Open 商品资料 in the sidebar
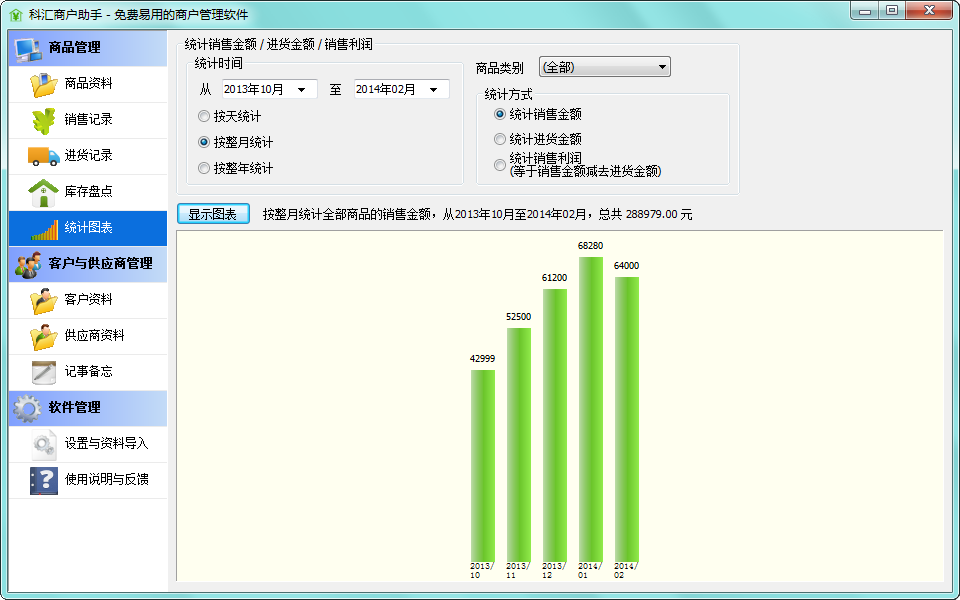 pos(88,84)
